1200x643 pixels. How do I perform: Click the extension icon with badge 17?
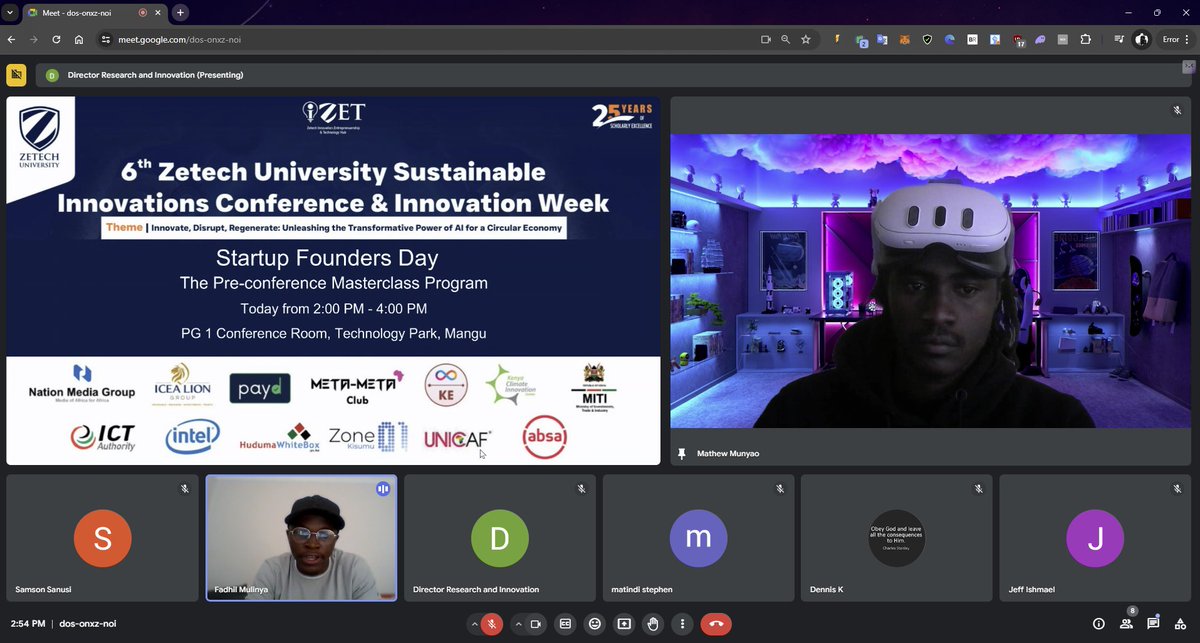tap(1018, 40)
